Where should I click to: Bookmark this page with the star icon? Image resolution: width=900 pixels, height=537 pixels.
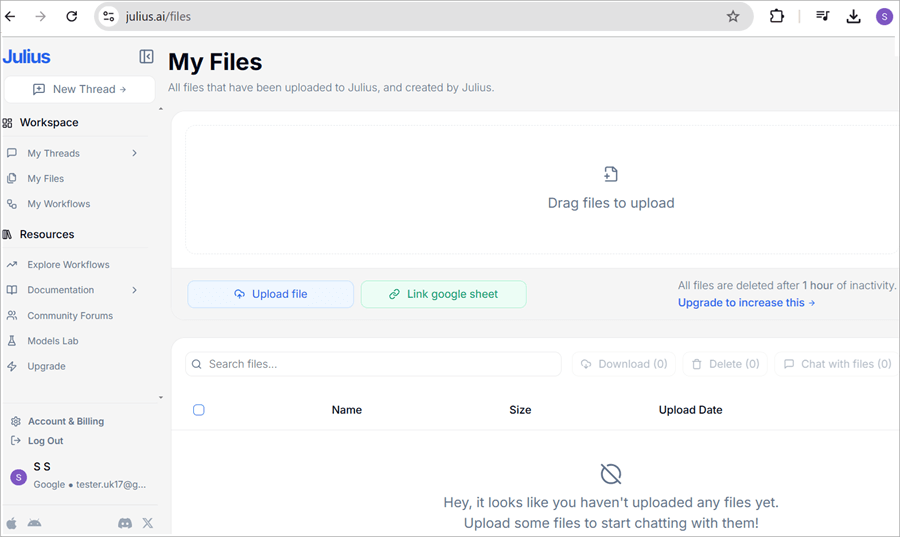733,16
